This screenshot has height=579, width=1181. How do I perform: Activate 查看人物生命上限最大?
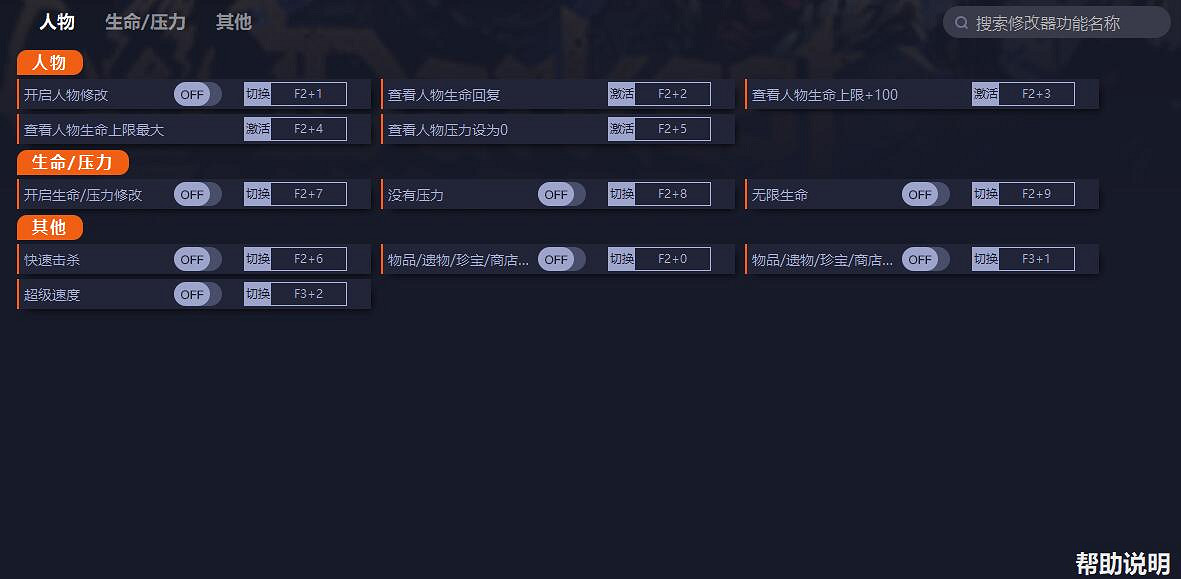(x=256, y=128)
